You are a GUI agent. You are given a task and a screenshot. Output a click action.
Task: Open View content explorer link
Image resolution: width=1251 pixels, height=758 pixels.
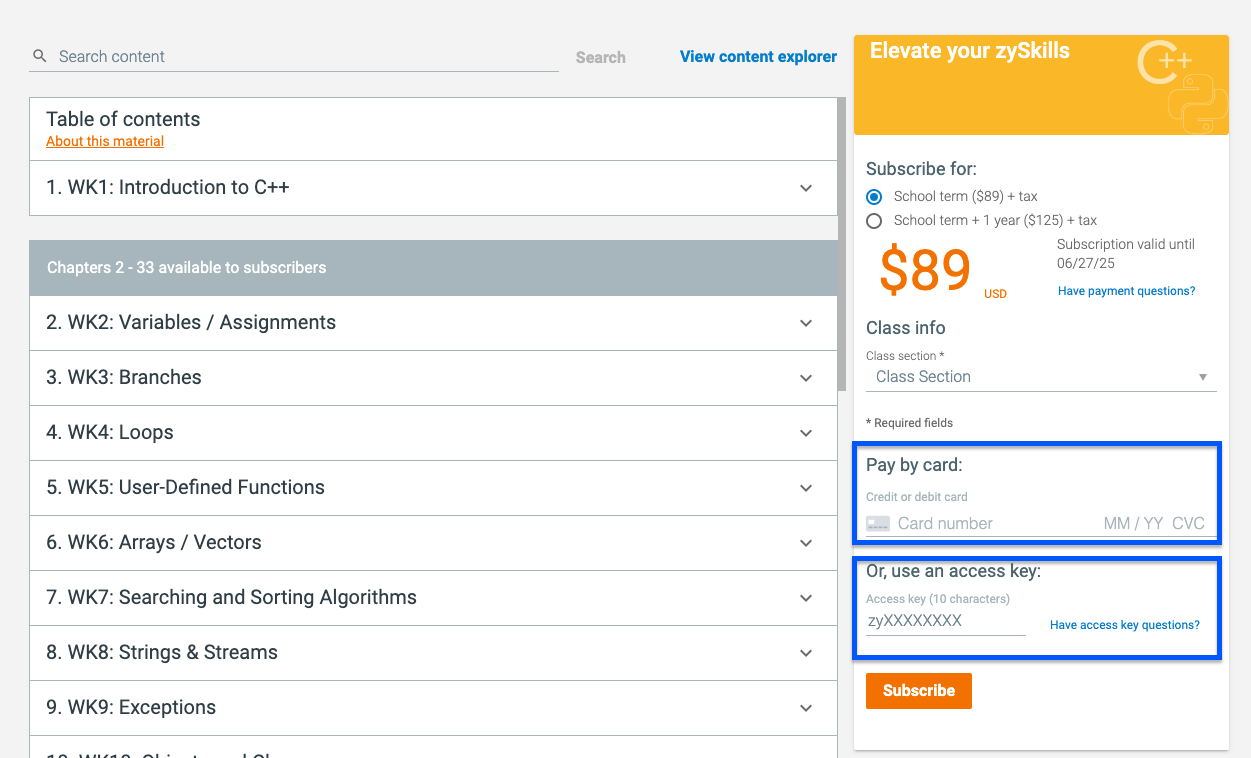coord(758,57)
